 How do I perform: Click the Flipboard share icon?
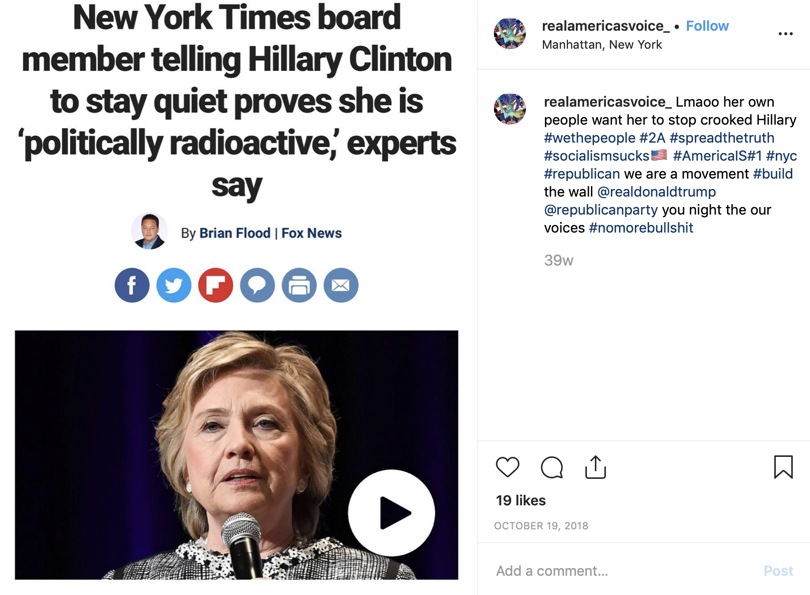click(215, 285)
